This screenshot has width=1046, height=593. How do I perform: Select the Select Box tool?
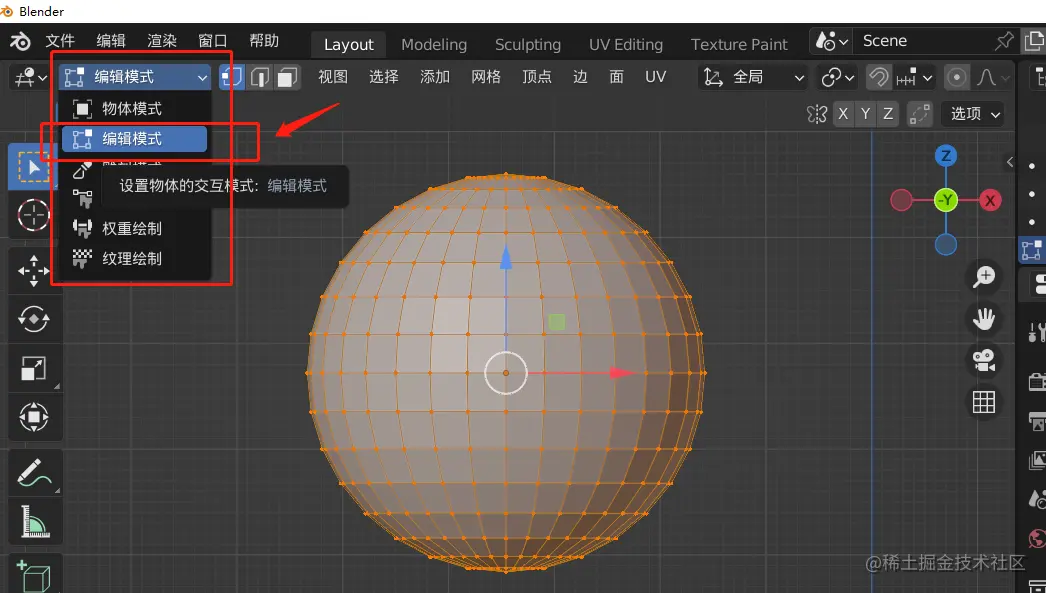click(x=33, y=167)
